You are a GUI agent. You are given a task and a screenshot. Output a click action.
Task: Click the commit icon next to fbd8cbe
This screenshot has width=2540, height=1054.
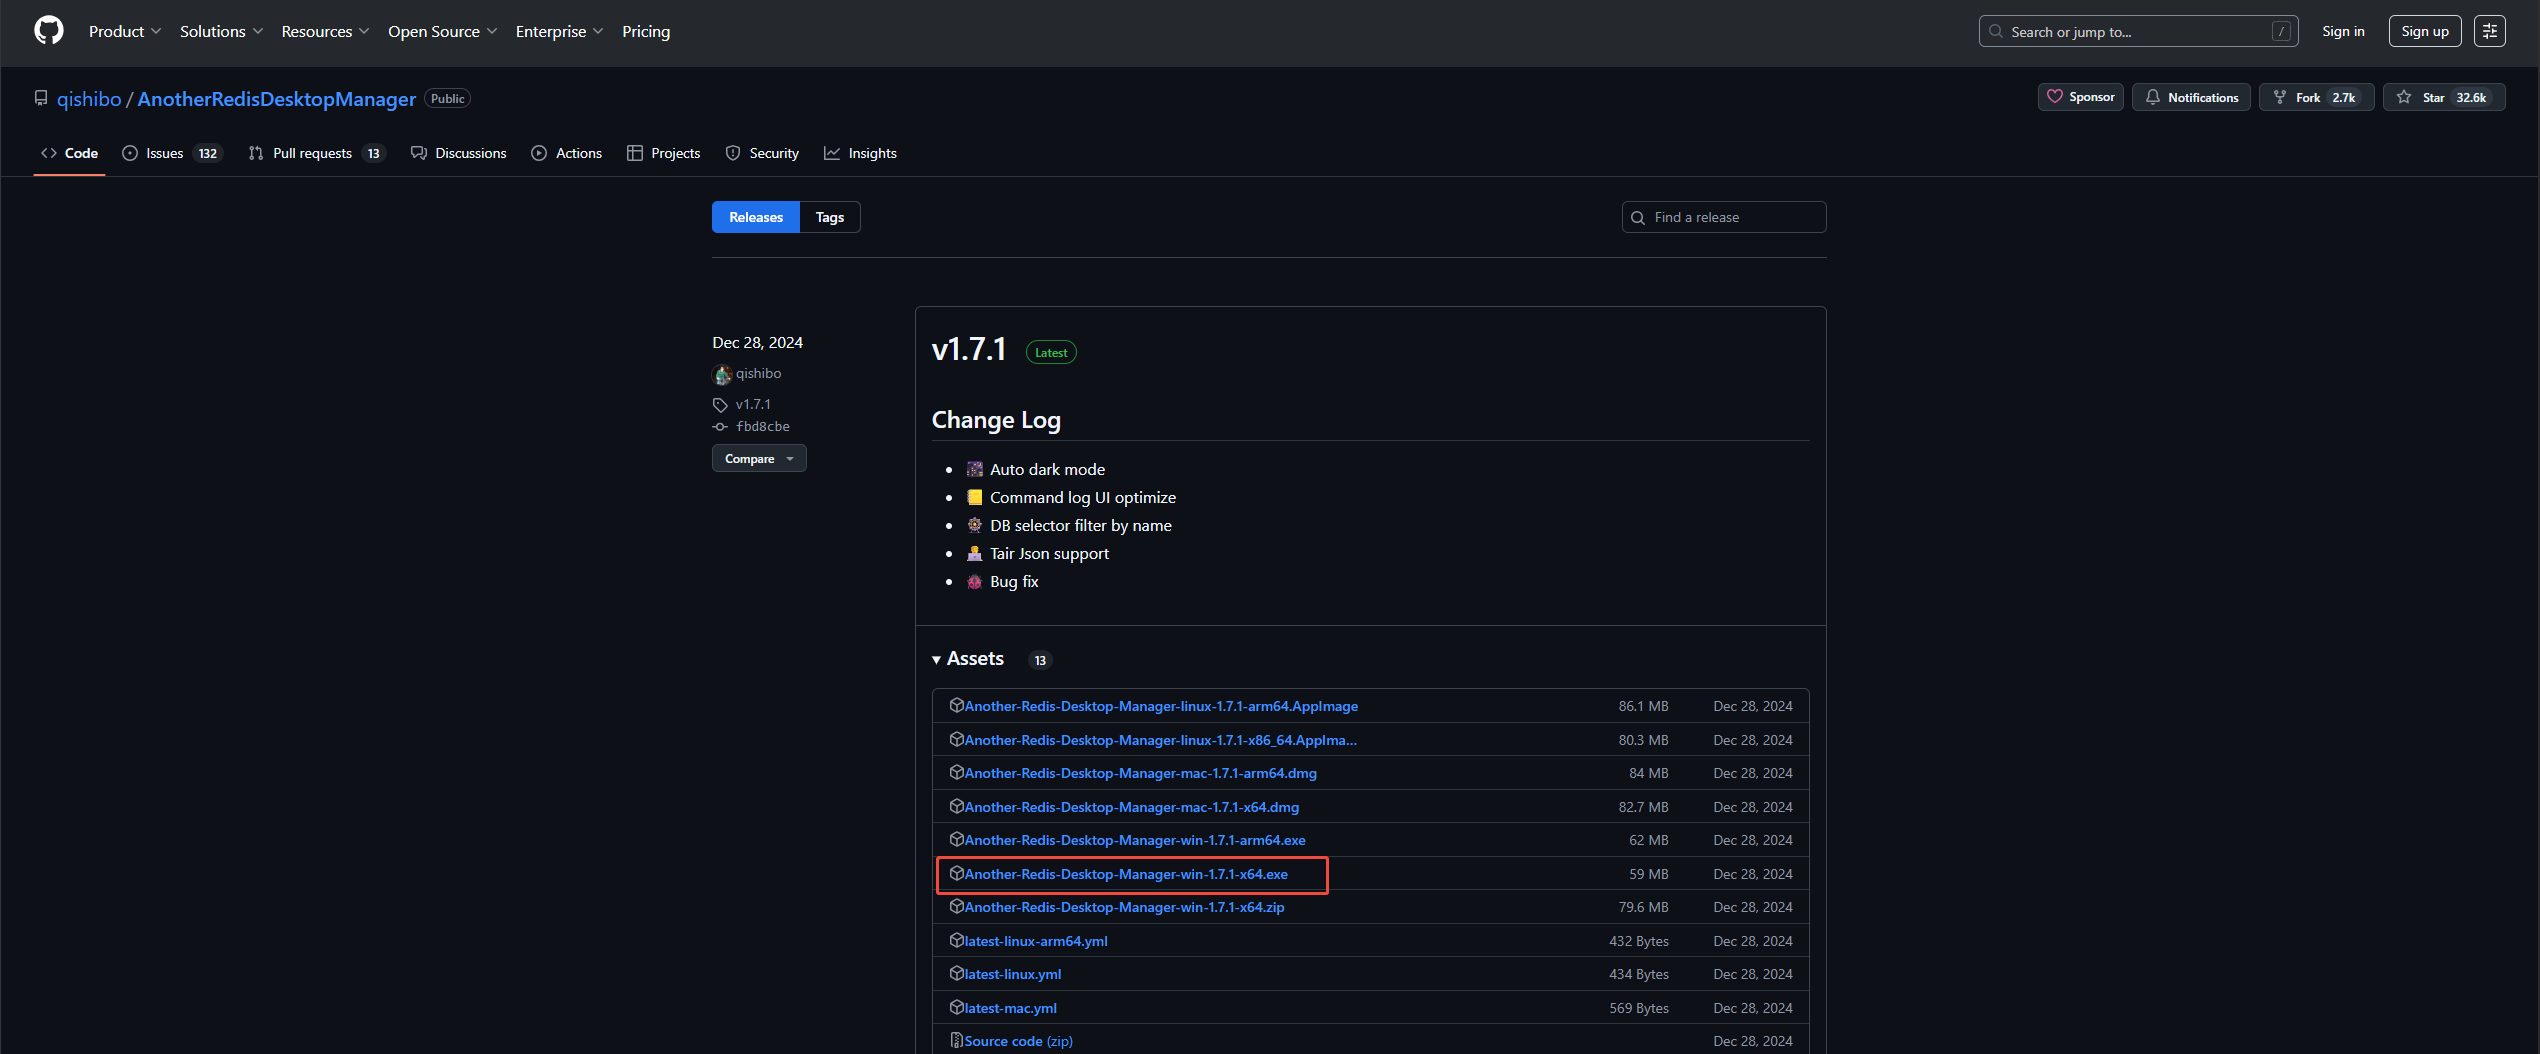[x=719, y=426]
